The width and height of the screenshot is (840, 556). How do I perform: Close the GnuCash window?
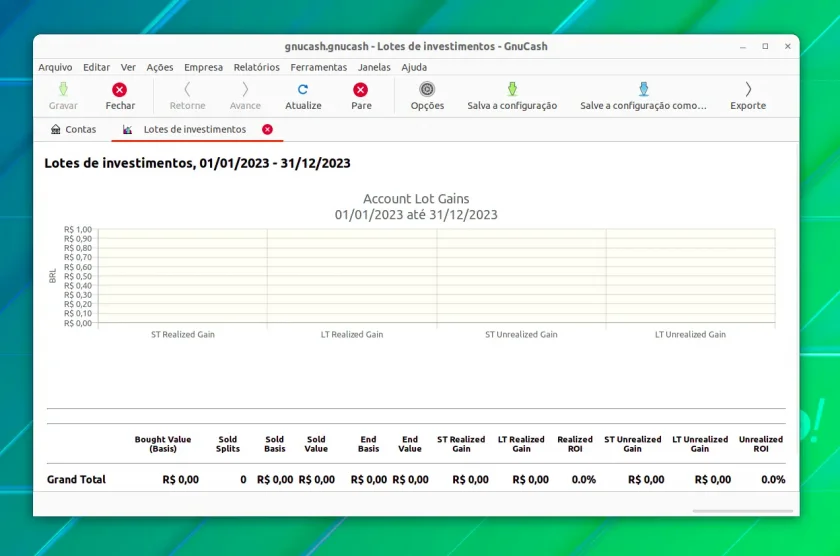click(788, 47)
